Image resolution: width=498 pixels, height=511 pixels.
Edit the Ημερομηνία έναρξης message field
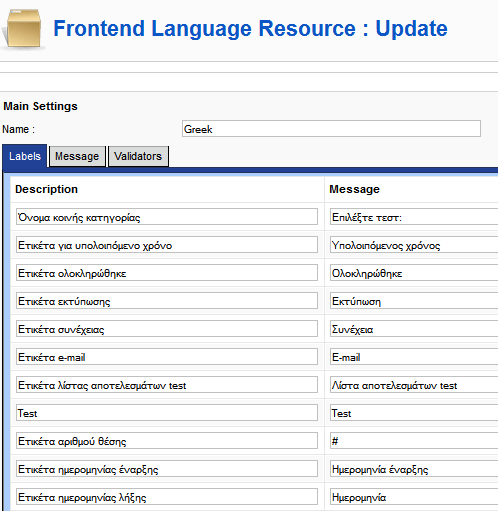(x=414, y=469)
